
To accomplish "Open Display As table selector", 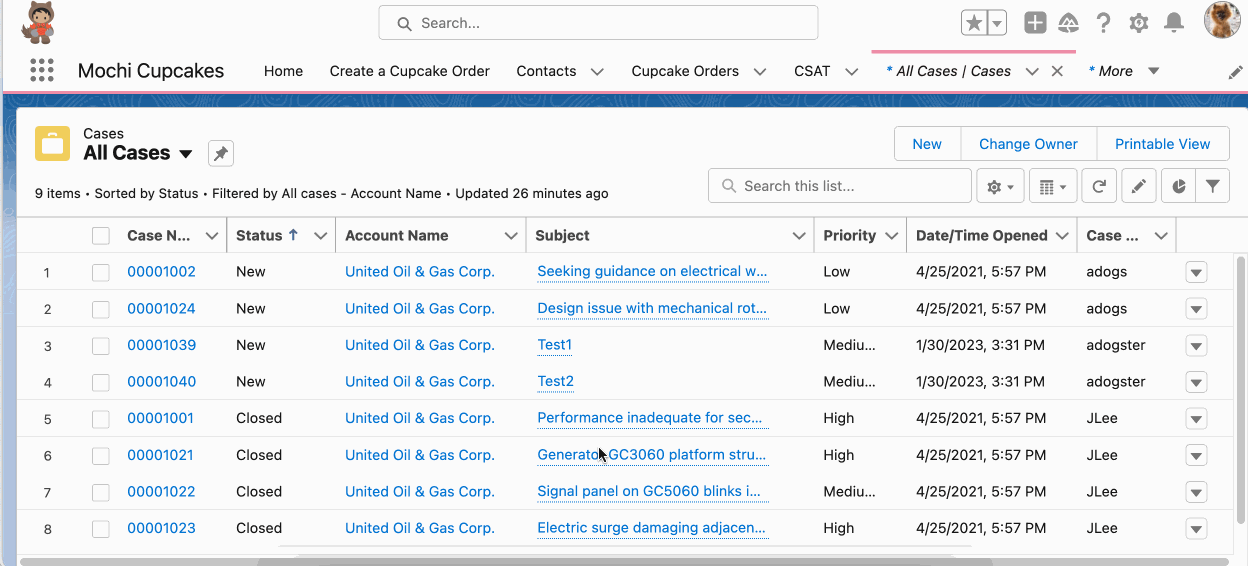I will click(1053, 187).
